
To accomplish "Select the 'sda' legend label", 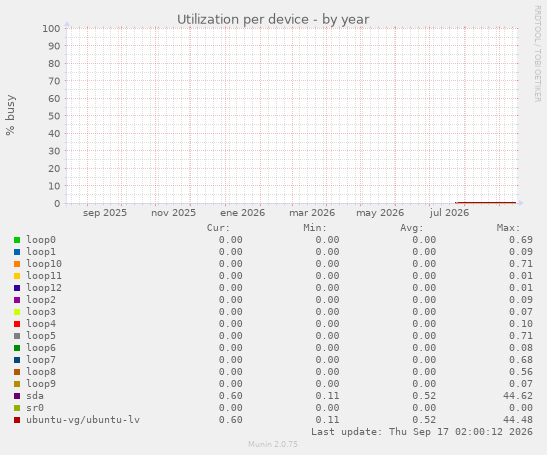I will (x=35, y=396).
